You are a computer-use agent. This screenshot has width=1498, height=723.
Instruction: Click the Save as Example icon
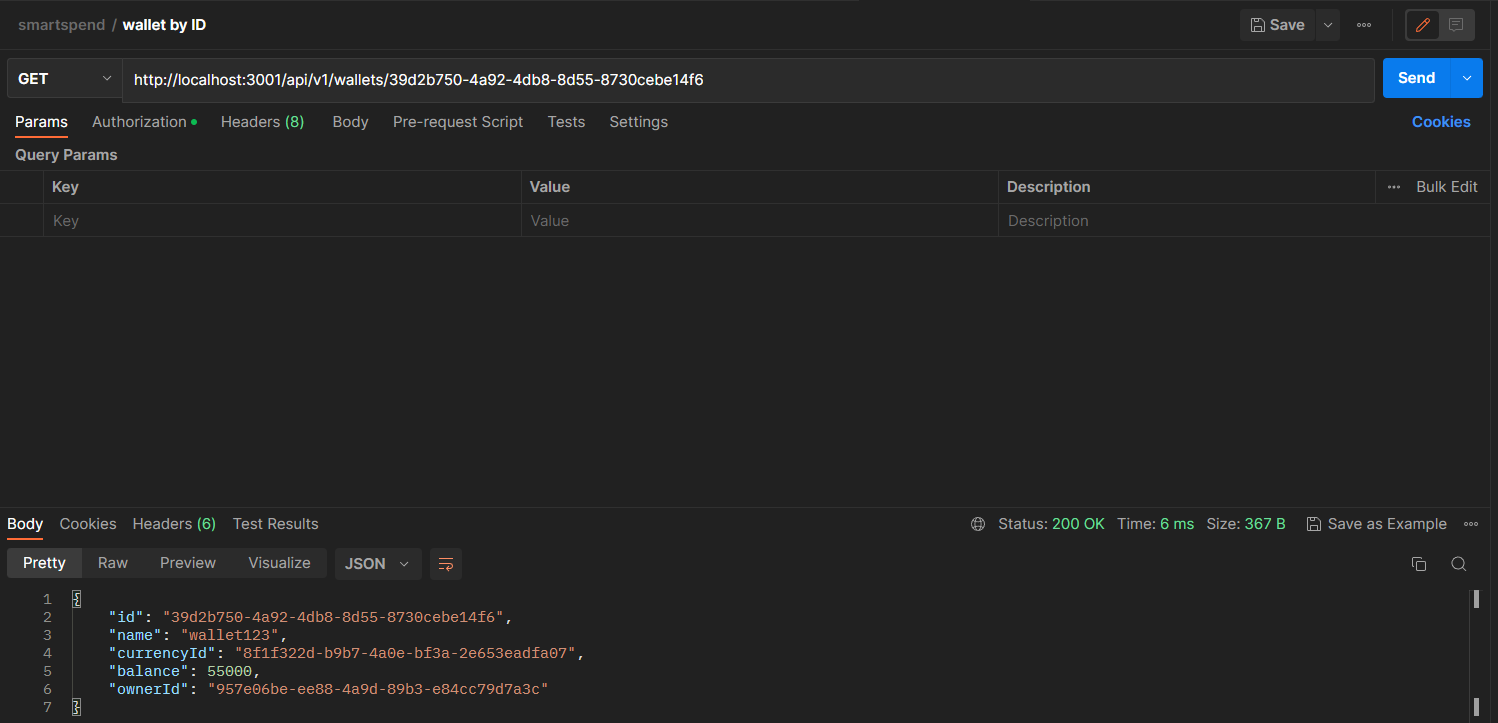[x=1313, y=523]
